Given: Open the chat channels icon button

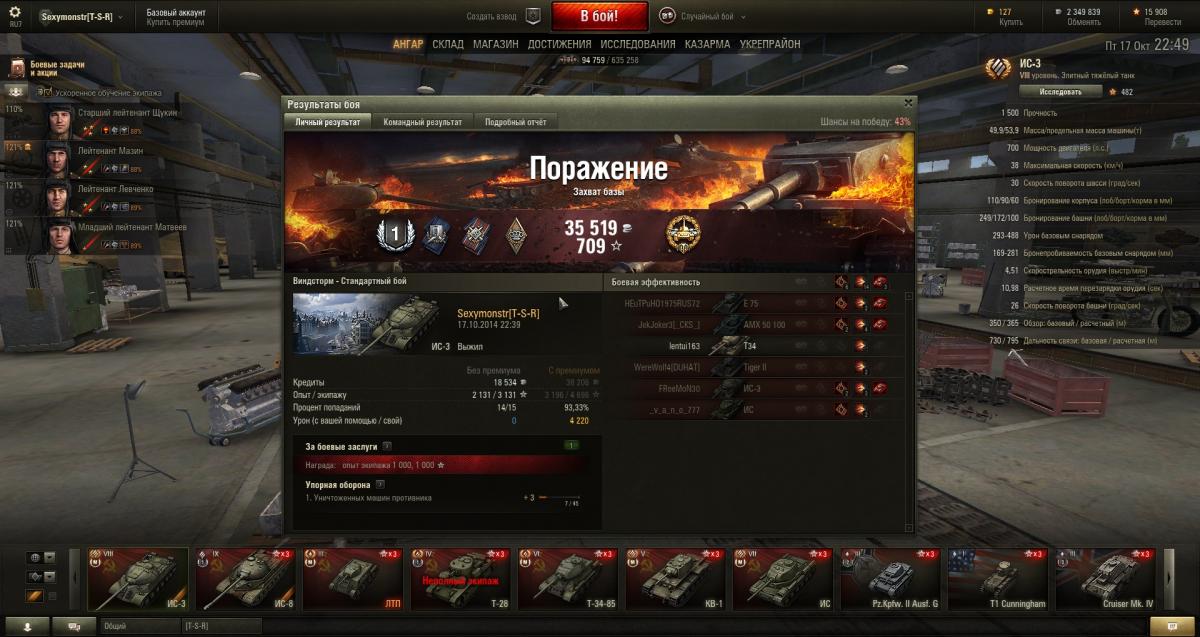Looking at the screenshot, I should click(74, 626).
